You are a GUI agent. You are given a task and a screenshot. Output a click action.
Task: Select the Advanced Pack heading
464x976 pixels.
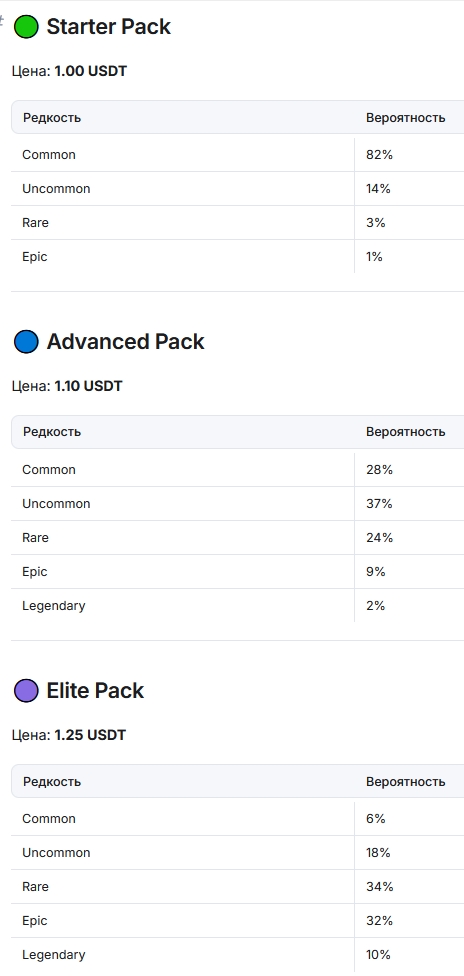[125, 342]
